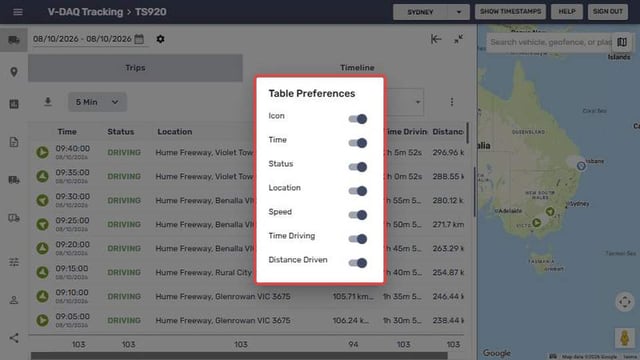Toggle the Icon column switch
Image resolution: width=640 pixels, height=360 pixels.
[x=358, y=119]
